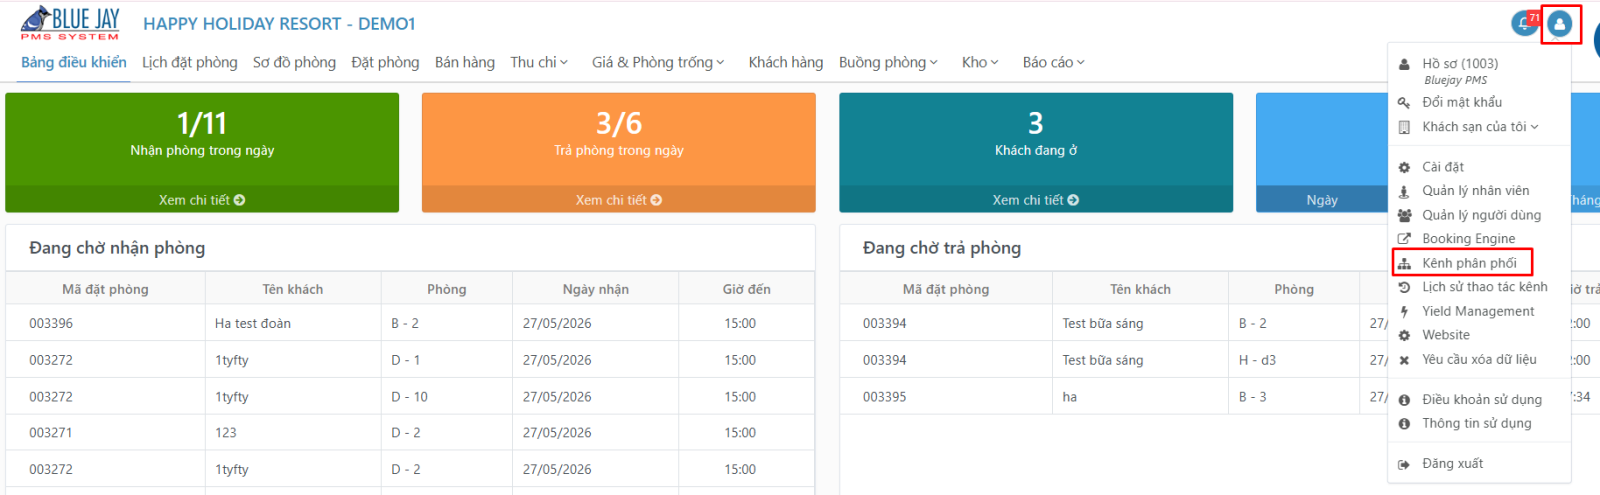Click booking code 003271

coord(51,433)
